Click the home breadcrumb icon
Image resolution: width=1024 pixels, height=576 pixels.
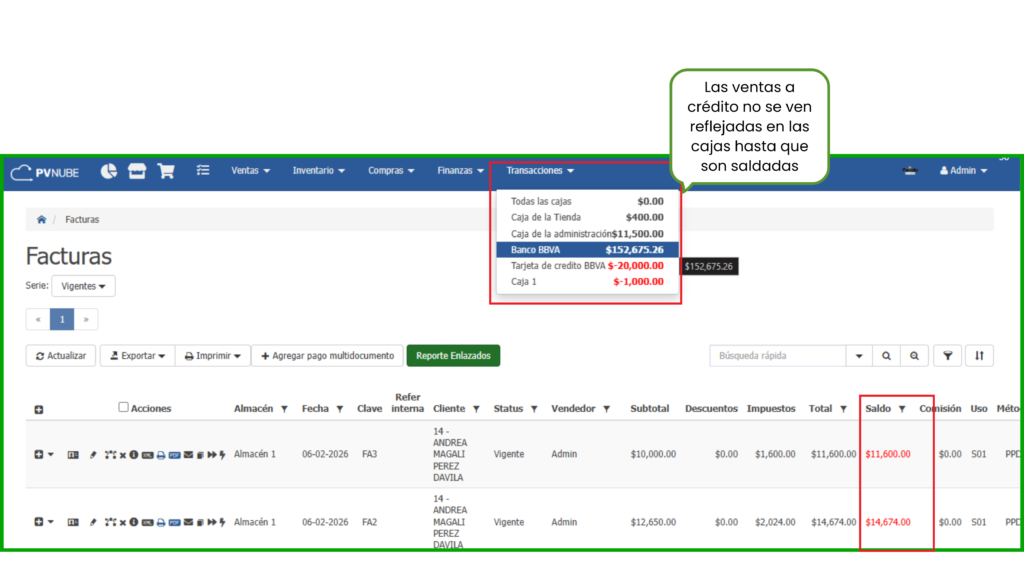[41, 219]
